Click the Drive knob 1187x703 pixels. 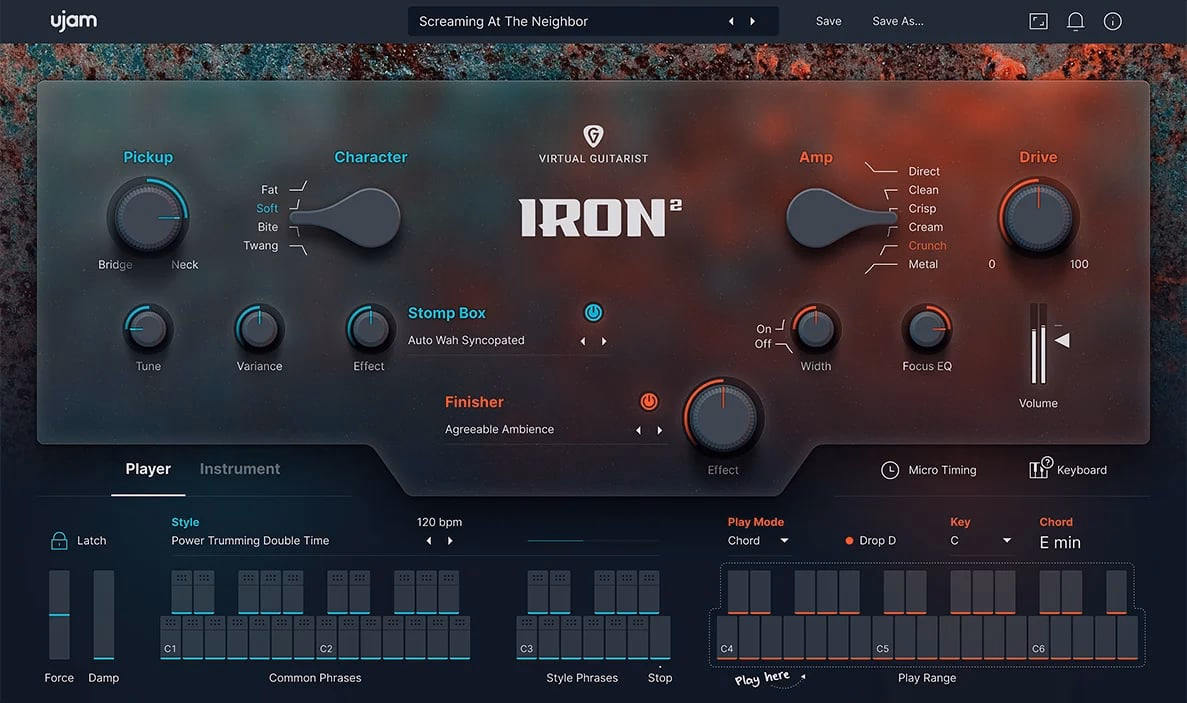coord(1038,217)
